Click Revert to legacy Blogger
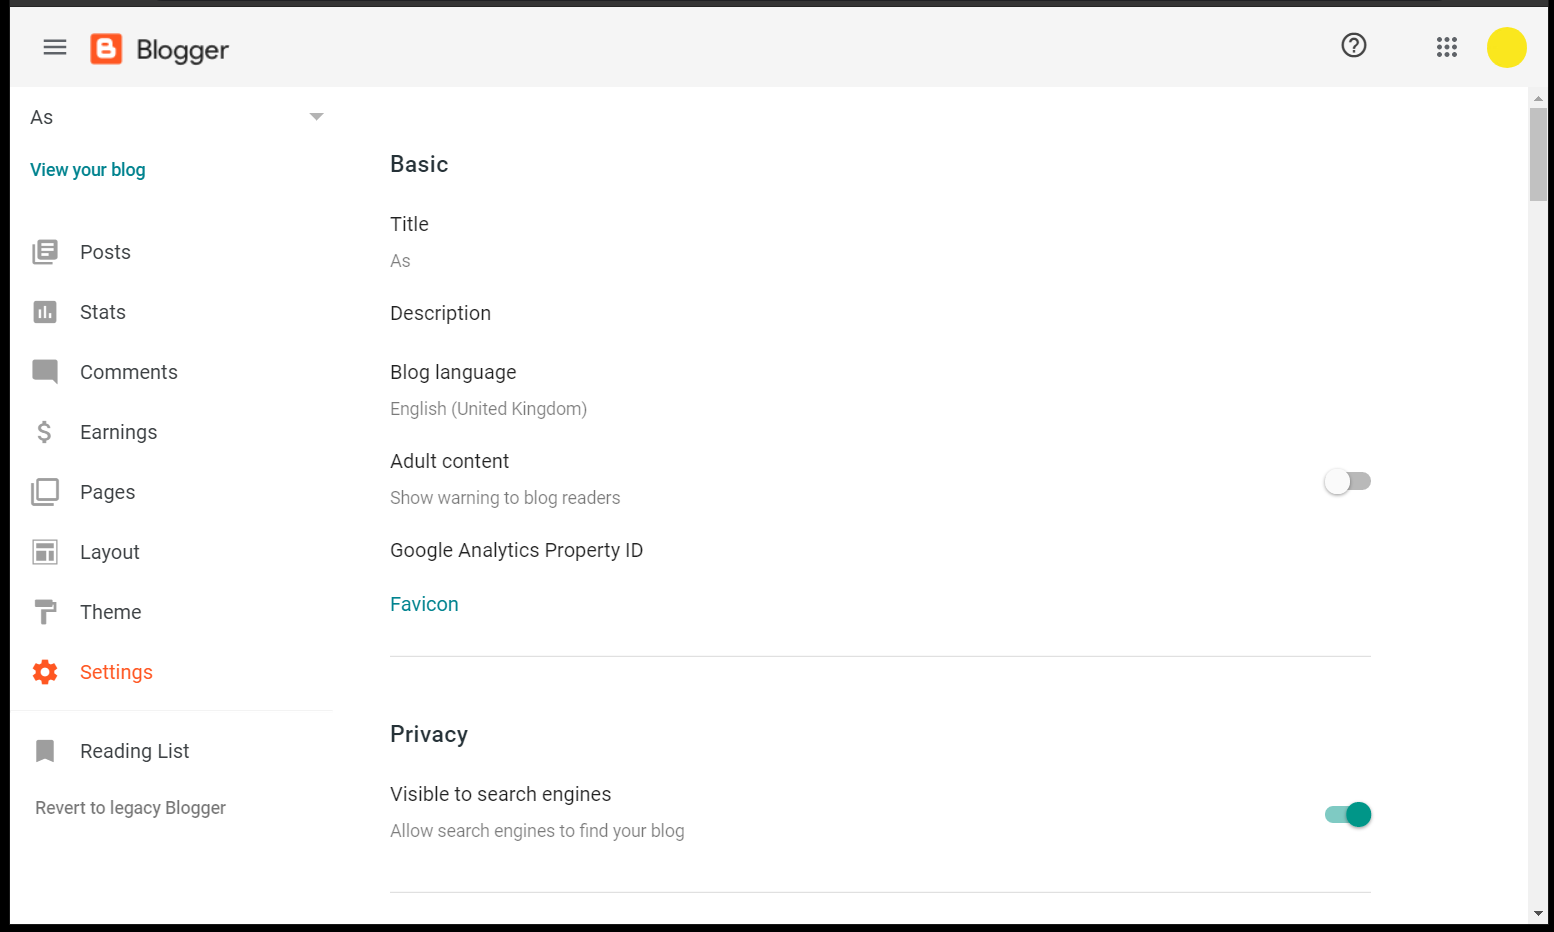The image size is (1554, 932). [x=130, y=807]
